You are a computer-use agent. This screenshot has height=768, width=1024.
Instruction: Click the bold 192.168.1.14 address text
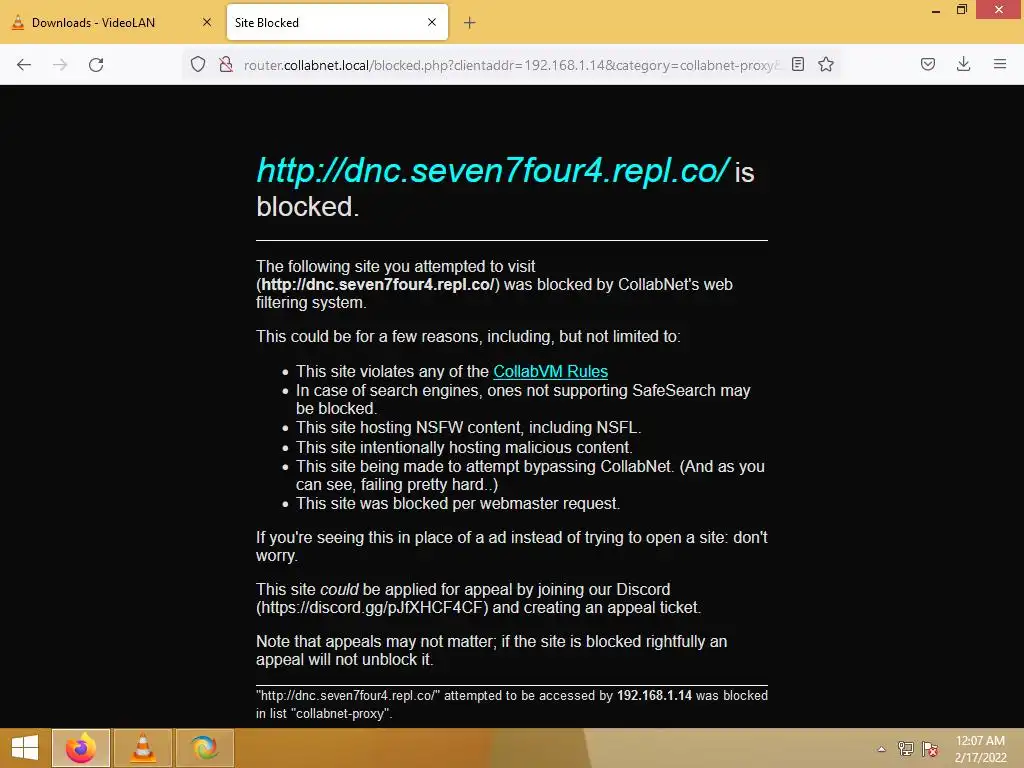[x=654, y=696]
